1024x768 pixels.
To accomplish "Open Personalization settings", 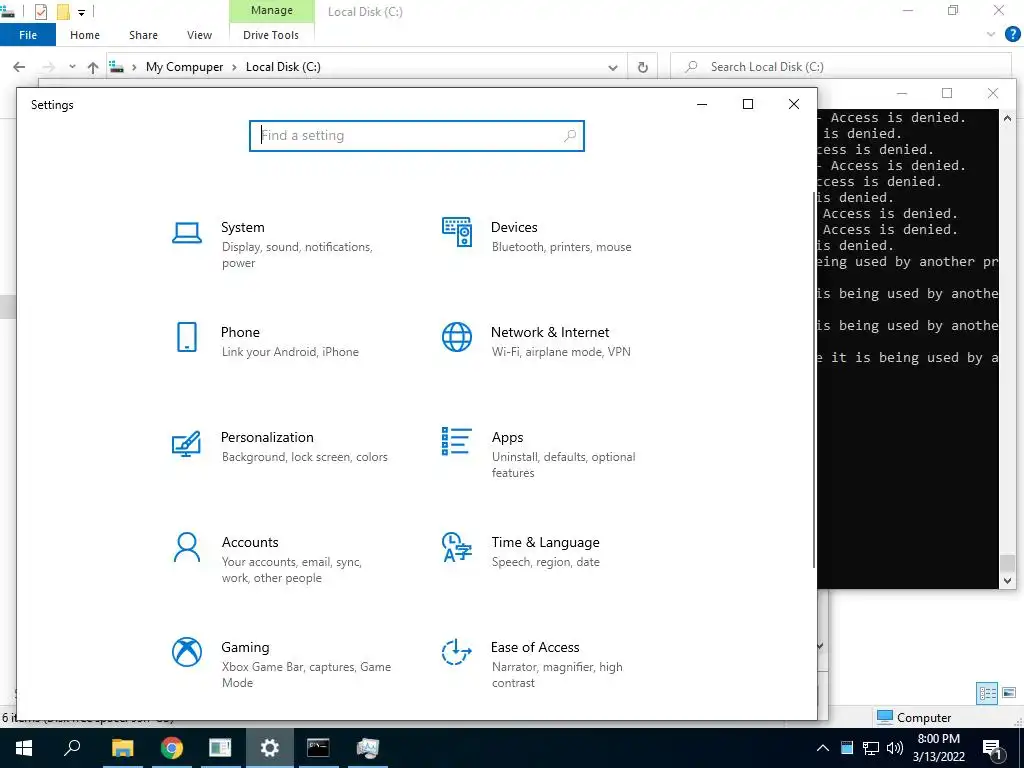I will coord(267,438).
